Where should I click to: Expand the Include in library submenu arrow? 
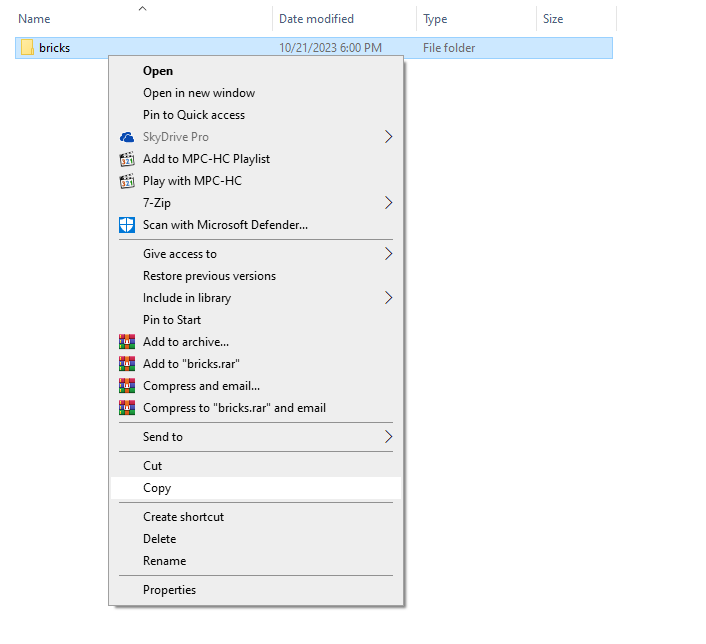click(388, 298)
